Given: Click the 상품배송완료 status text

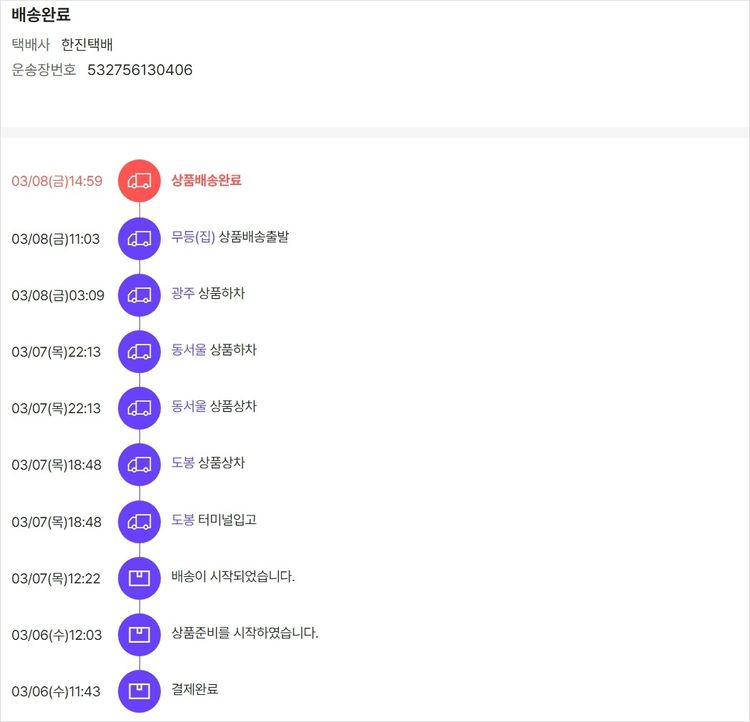Looking at the screenshot, I should (206, 180).
